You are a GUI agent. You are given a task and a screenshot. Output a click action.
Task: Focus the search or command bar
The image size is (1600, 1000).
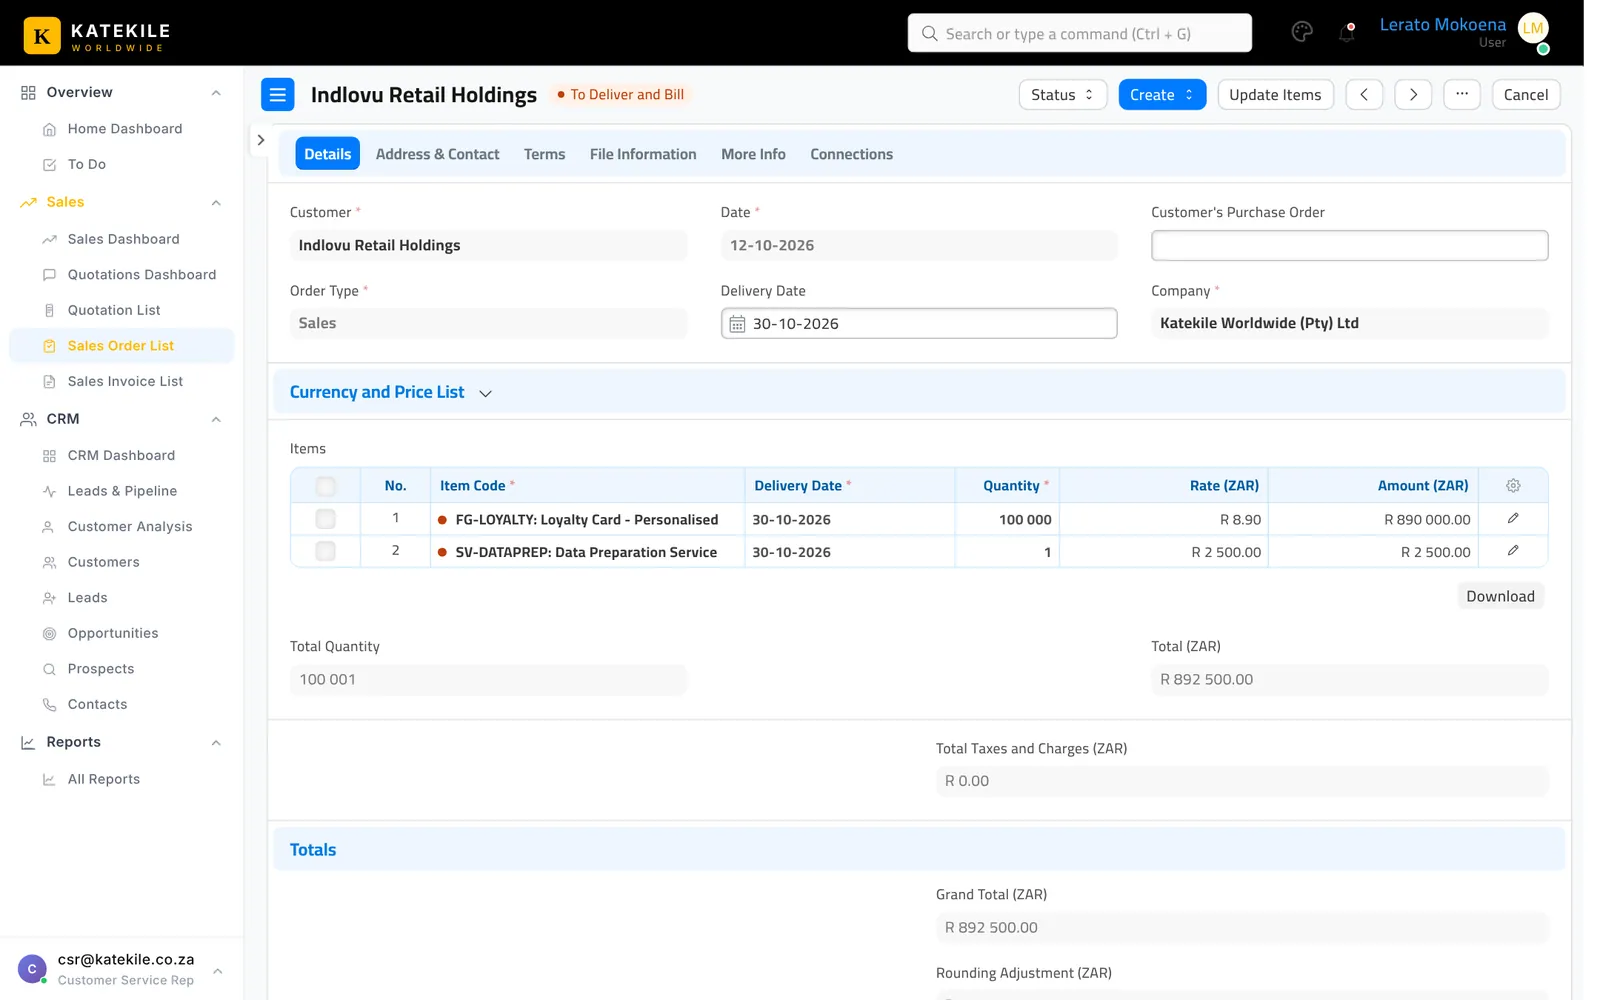(1079, 33)
